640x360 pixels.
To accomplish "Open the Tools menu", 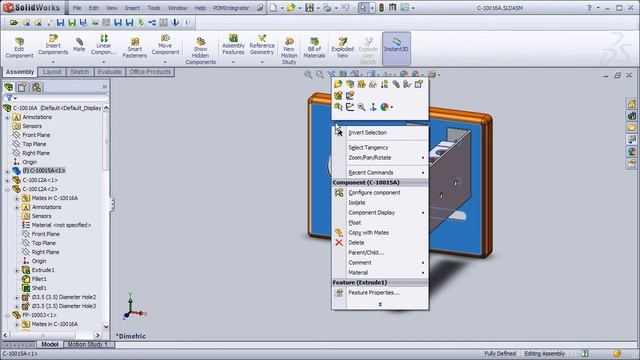I will click(154, 8).
